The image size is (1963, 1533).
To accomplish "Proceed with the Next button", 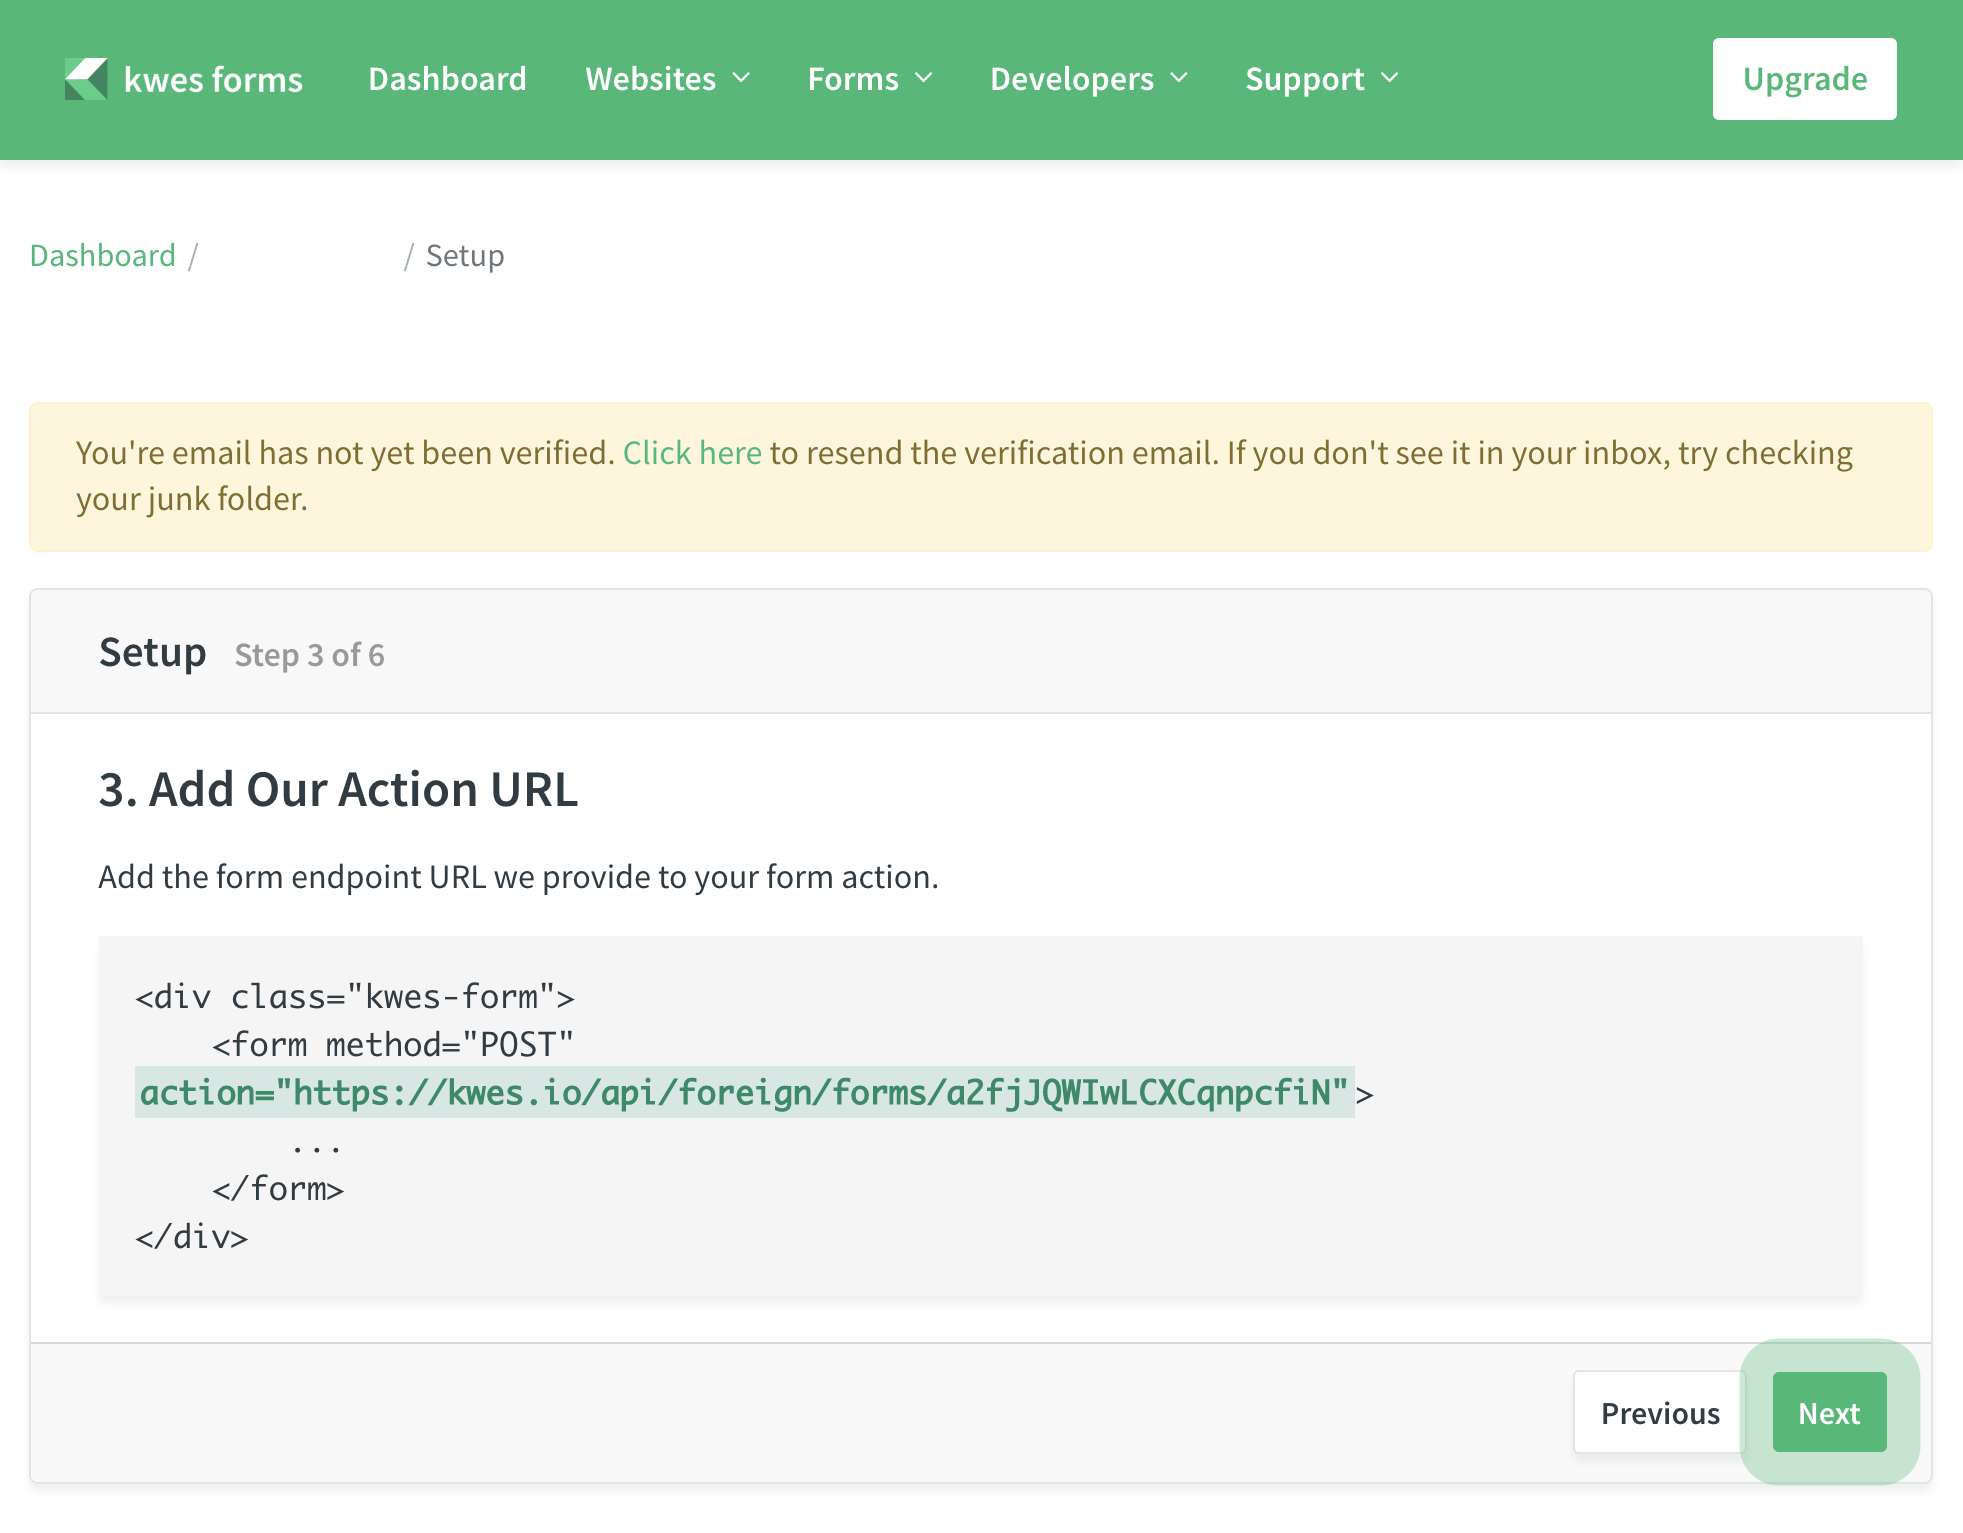I will point(1829,1412).
